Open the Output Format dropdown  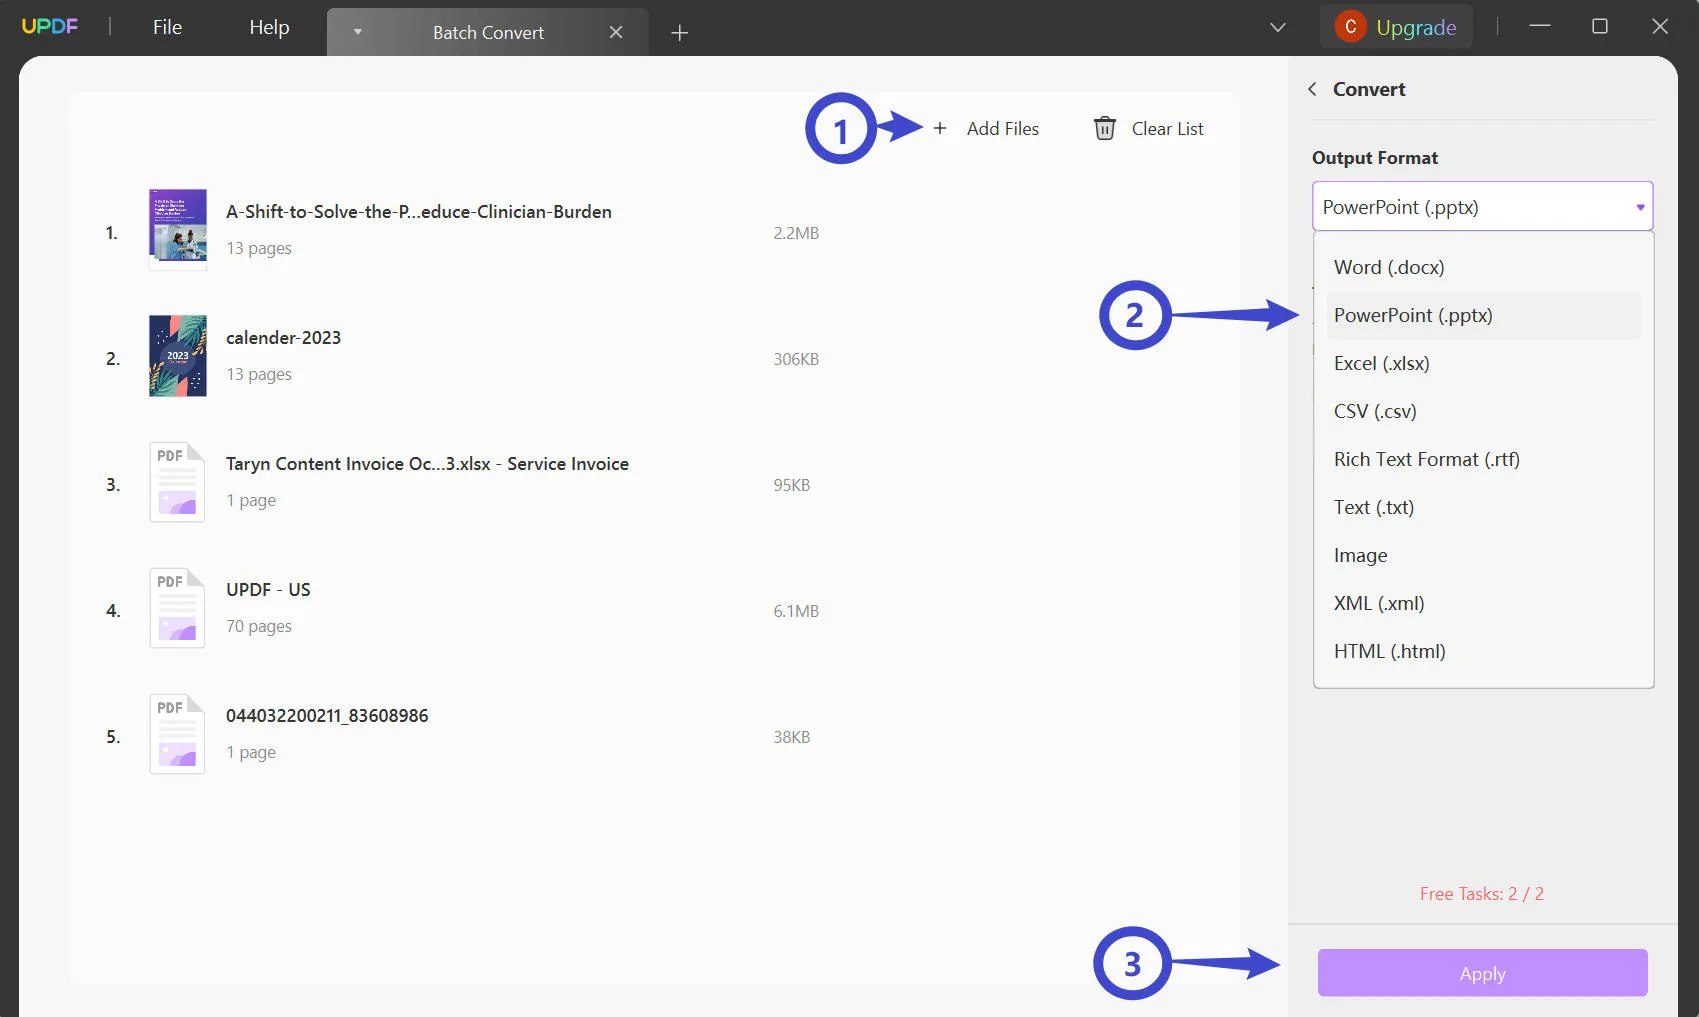pyautogui.click(x=1481, y=206)
